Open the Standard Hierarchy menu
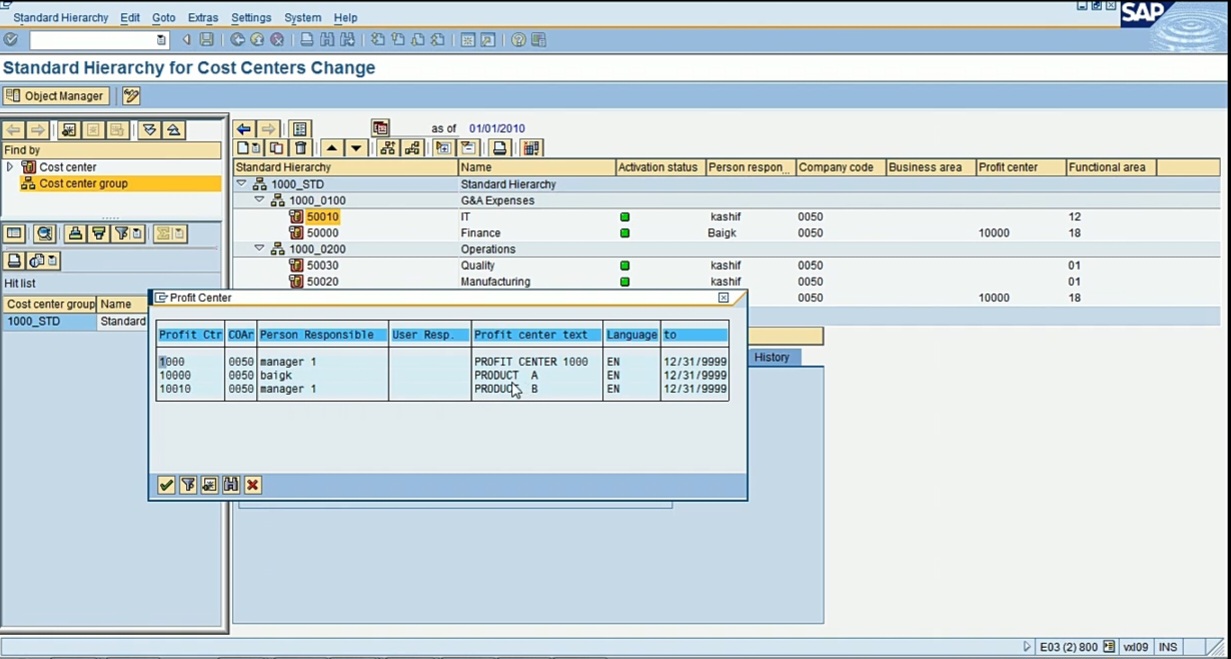 pos(61,18)
